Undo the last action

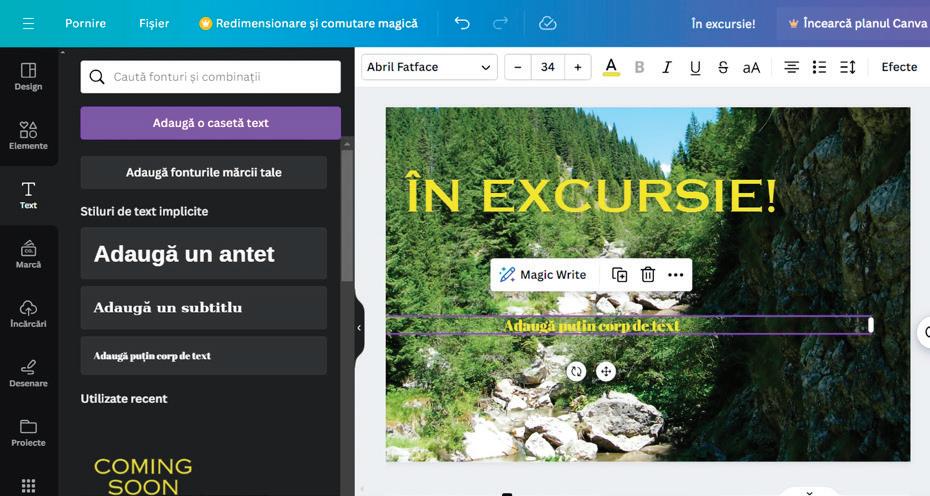(x=462, y=23)
